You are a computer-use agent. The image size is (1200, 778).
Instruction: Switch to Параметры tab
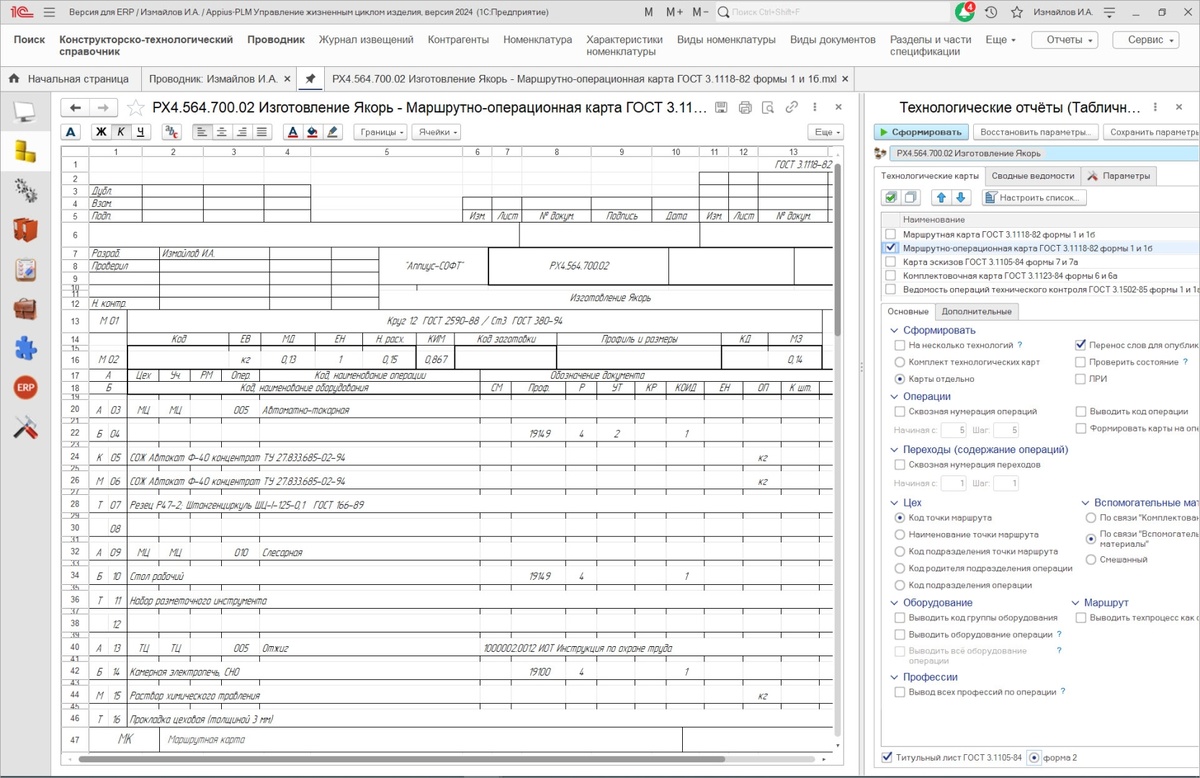pos(1119,175)
